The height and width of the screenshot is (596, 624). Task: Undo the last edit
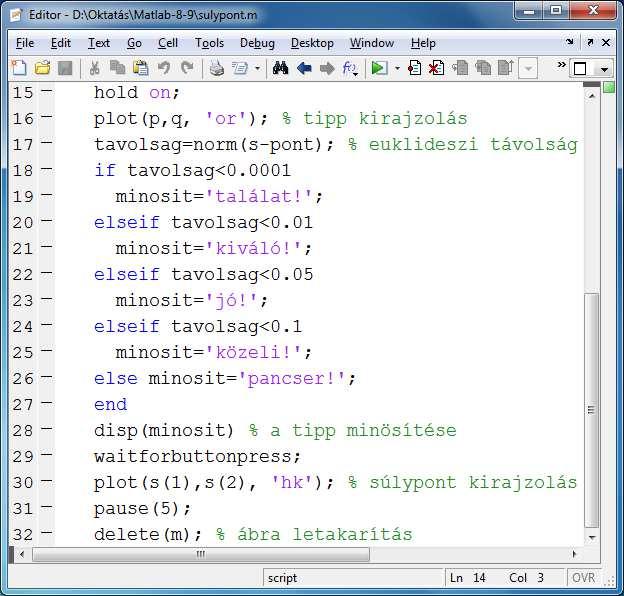[x=164, y=68]
